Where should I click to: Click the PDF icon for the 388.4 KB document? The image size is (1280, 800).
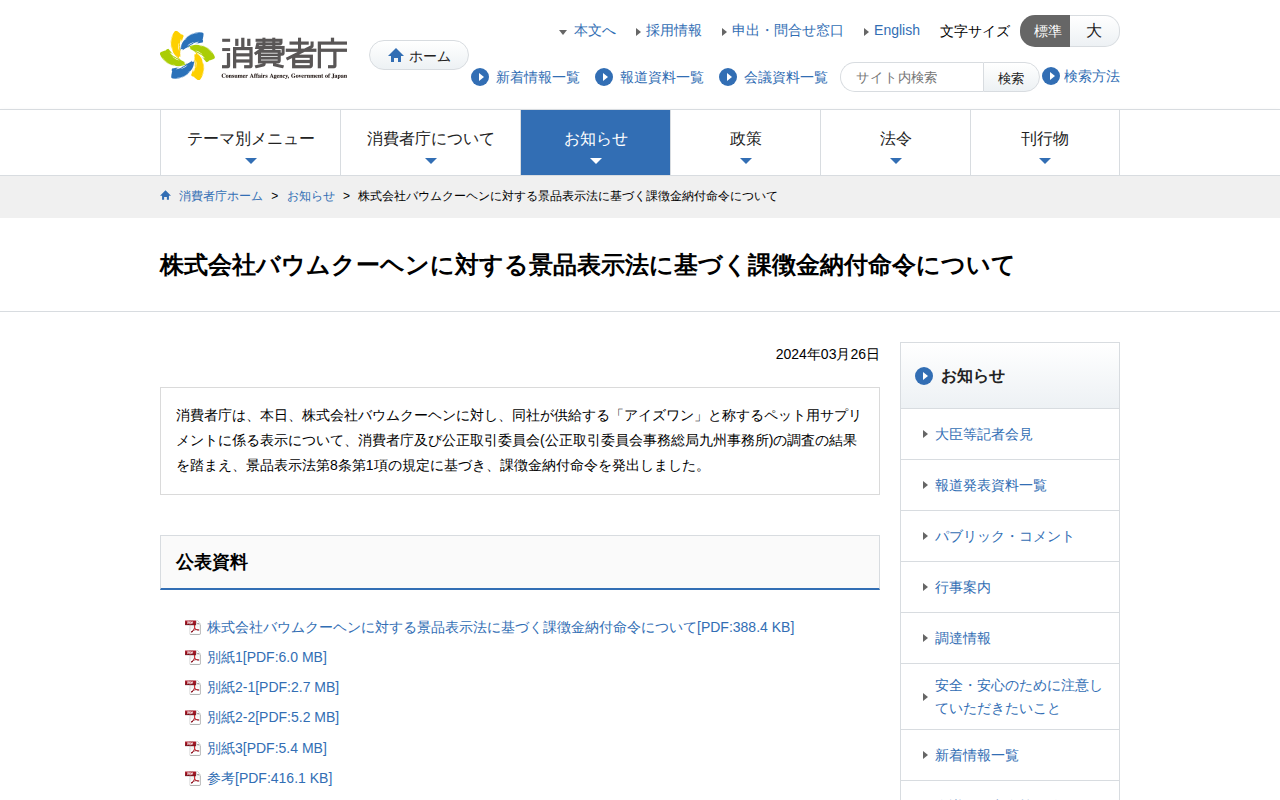pos(193,627)
